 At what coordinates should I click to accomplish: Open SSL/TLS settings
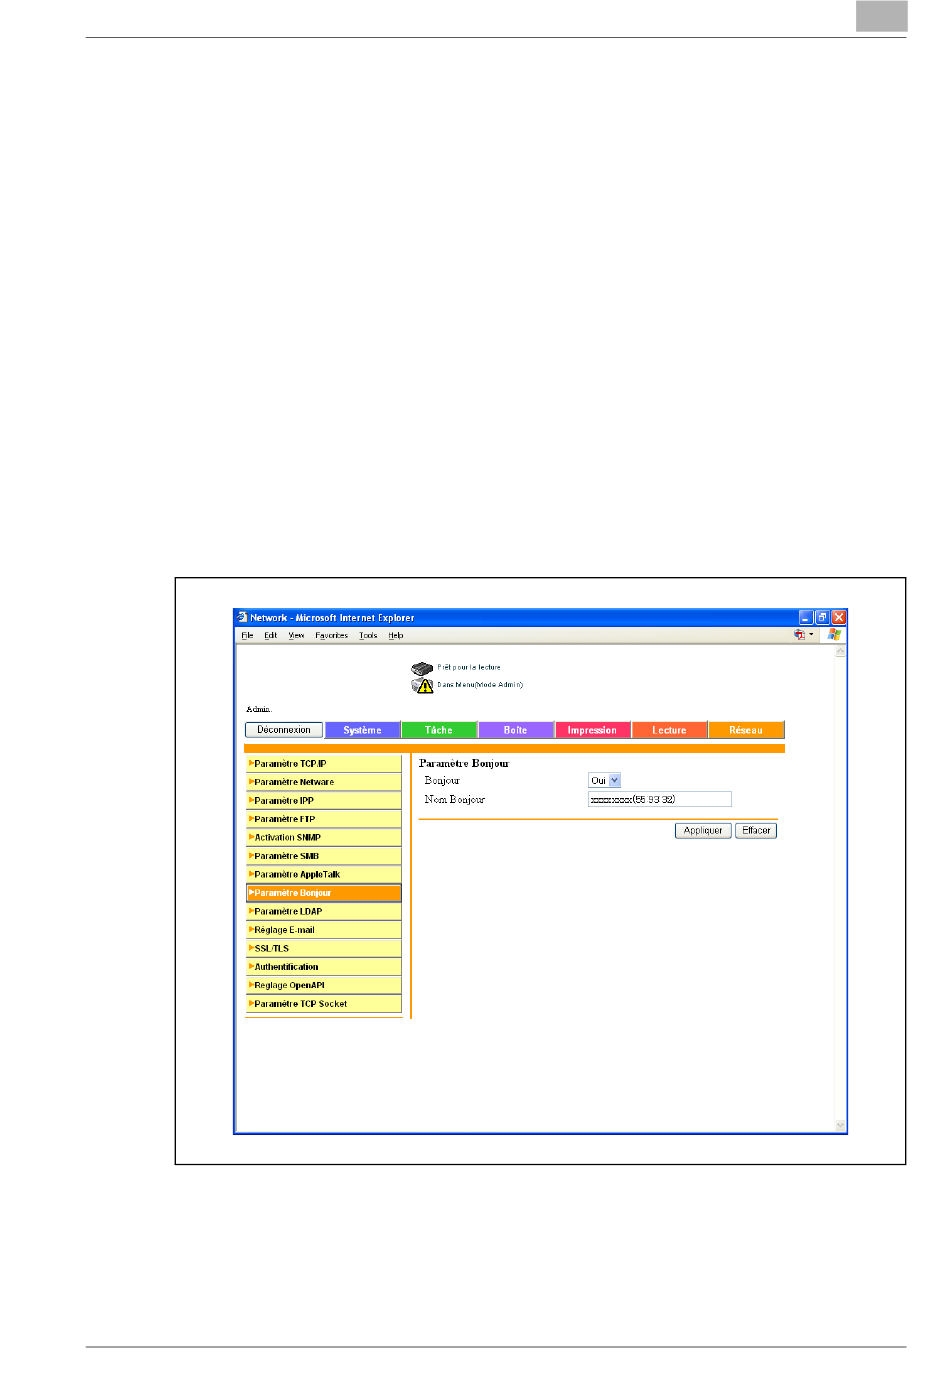click(324, 949)
